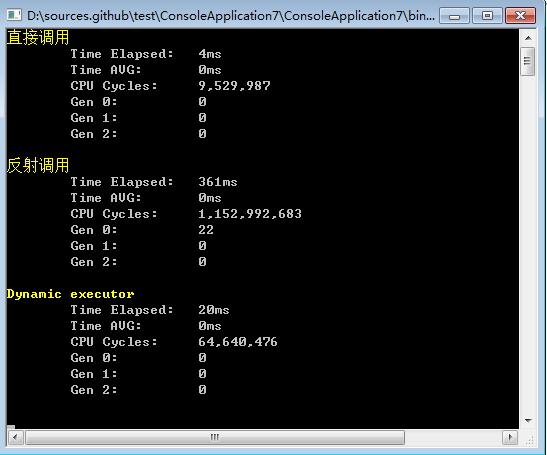Click the vertical scrollbar thumb
This screenshot has width=547, height=455.
527,61
